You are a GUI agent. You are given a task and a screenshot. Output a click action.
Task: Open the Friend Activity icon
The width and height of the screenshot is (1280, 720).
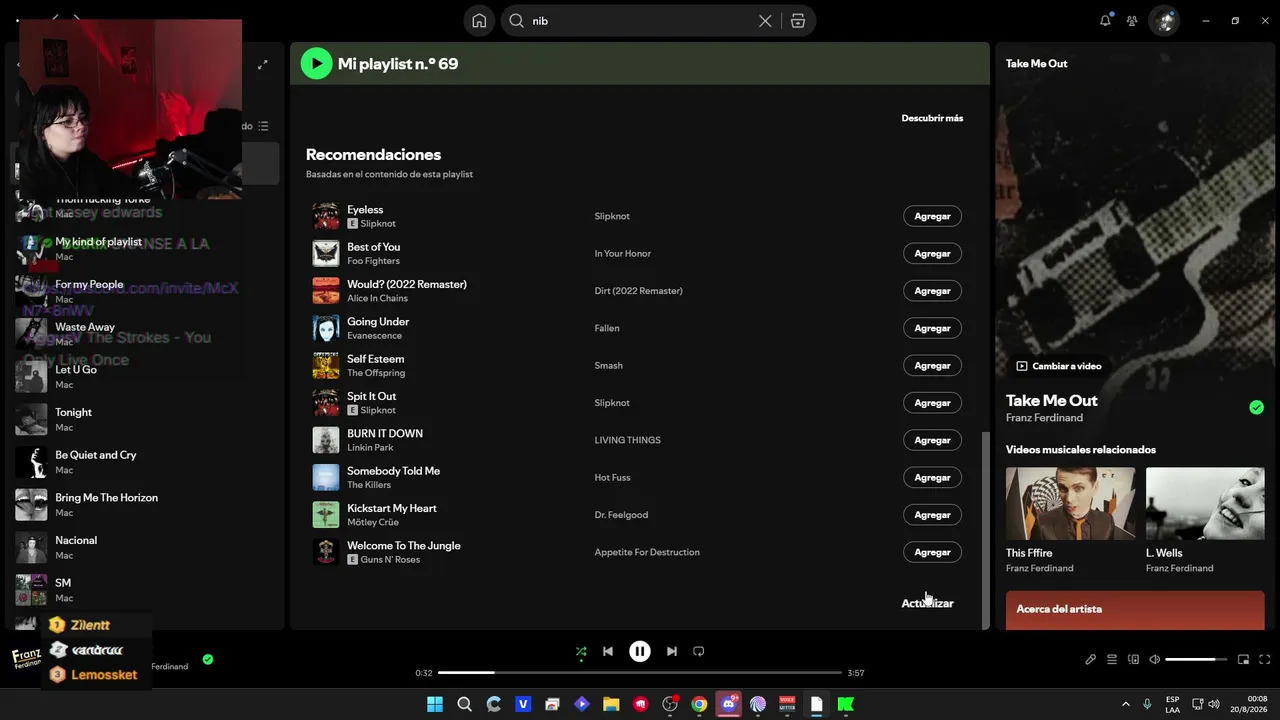(1132, 21)
